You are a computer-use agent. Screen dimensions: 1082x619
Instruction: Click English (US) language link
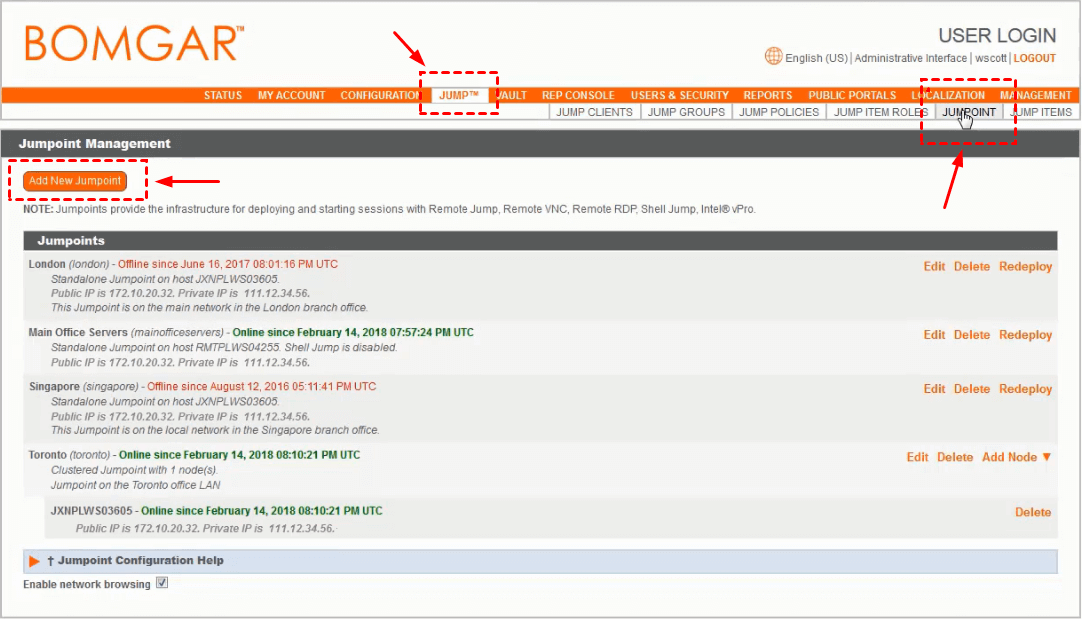pos(816,58)
